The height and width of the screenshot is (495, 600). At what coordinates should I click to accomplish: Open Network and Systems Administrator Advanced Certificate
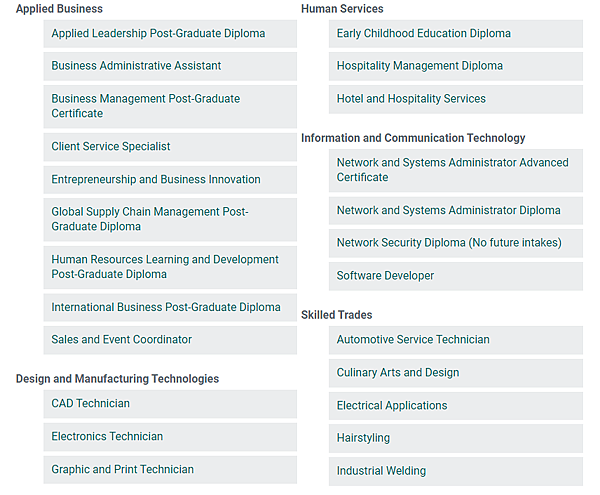click(x=452, y=170)
